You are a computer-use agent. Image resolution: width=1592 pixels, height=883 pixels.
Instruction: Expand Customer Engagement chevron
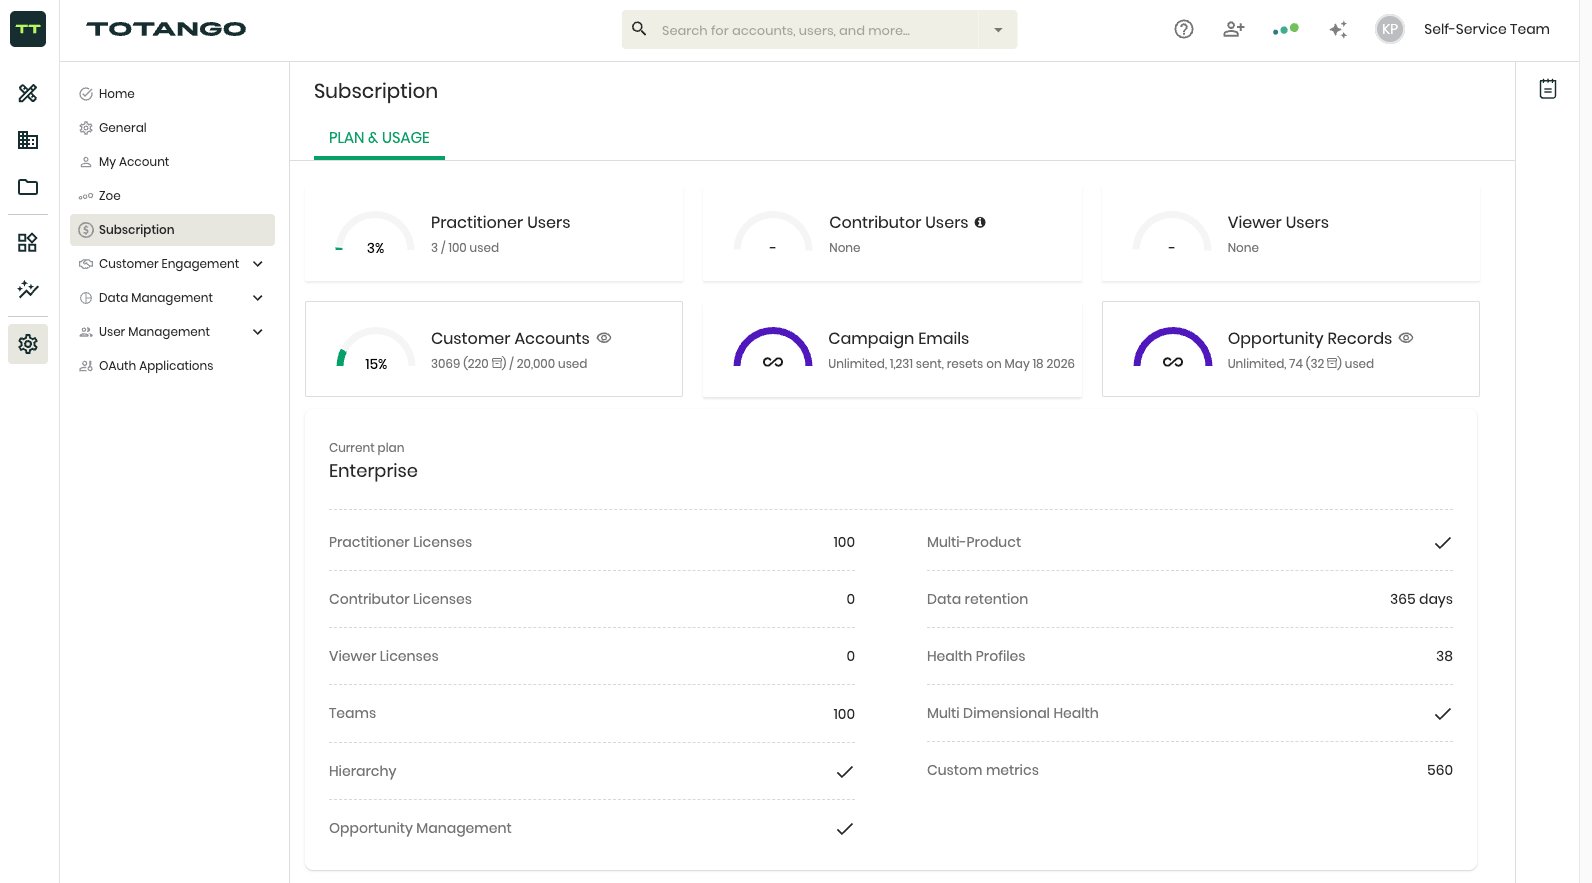pos(258,264)
